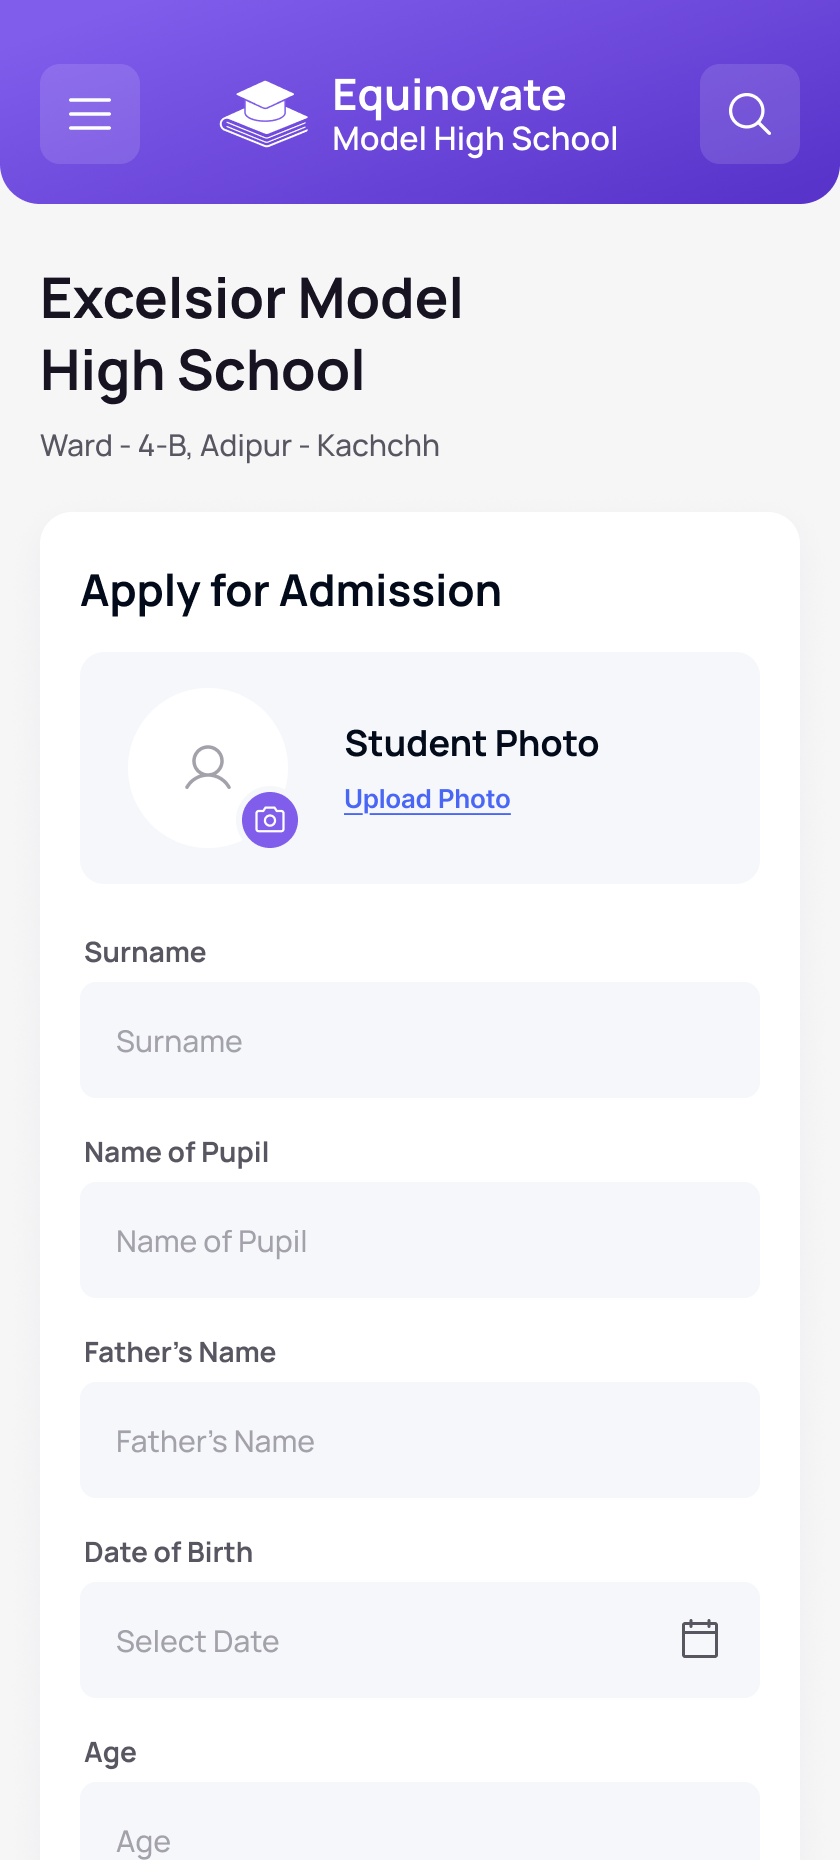Image resolution: width=840 pixels, height=1860 pixels.
Task: Open the hamburger menu
Action: [90, 114]
